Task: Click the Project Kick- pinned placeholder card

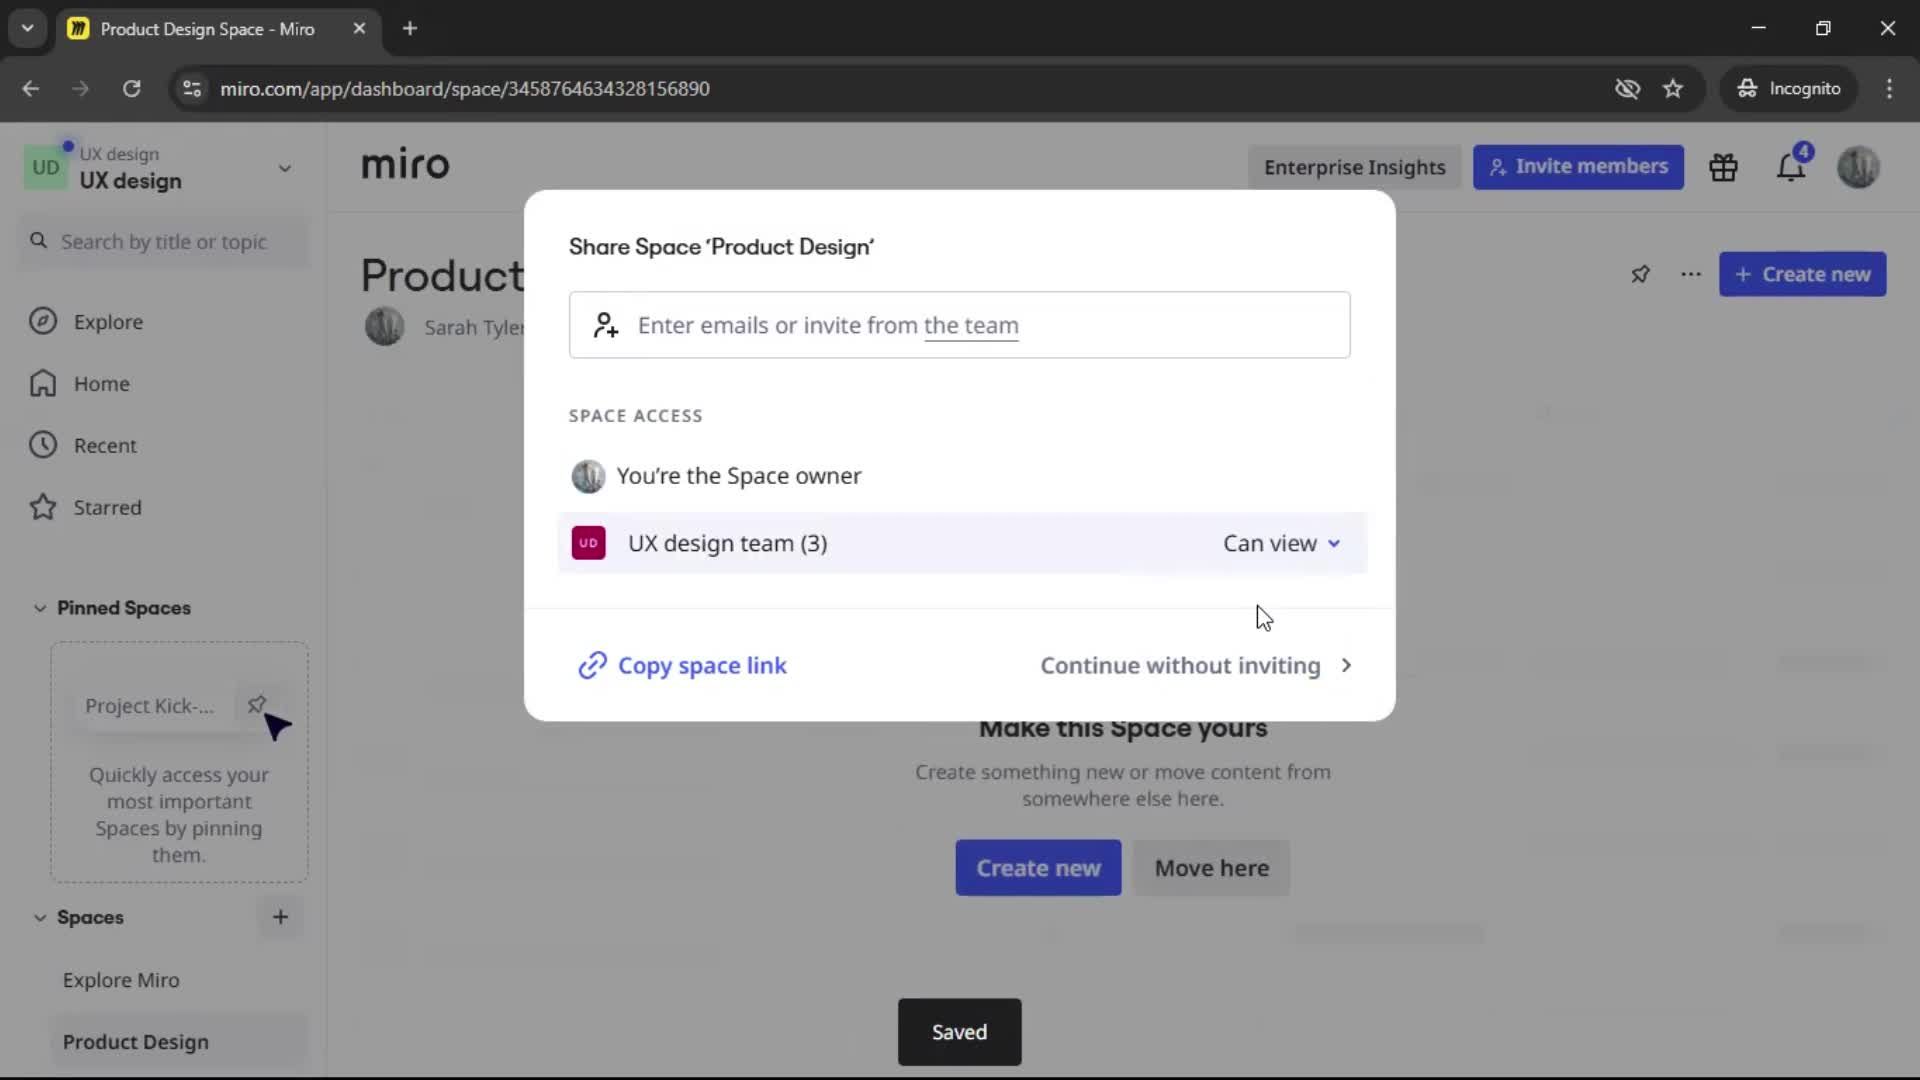Action: [178, 706]
